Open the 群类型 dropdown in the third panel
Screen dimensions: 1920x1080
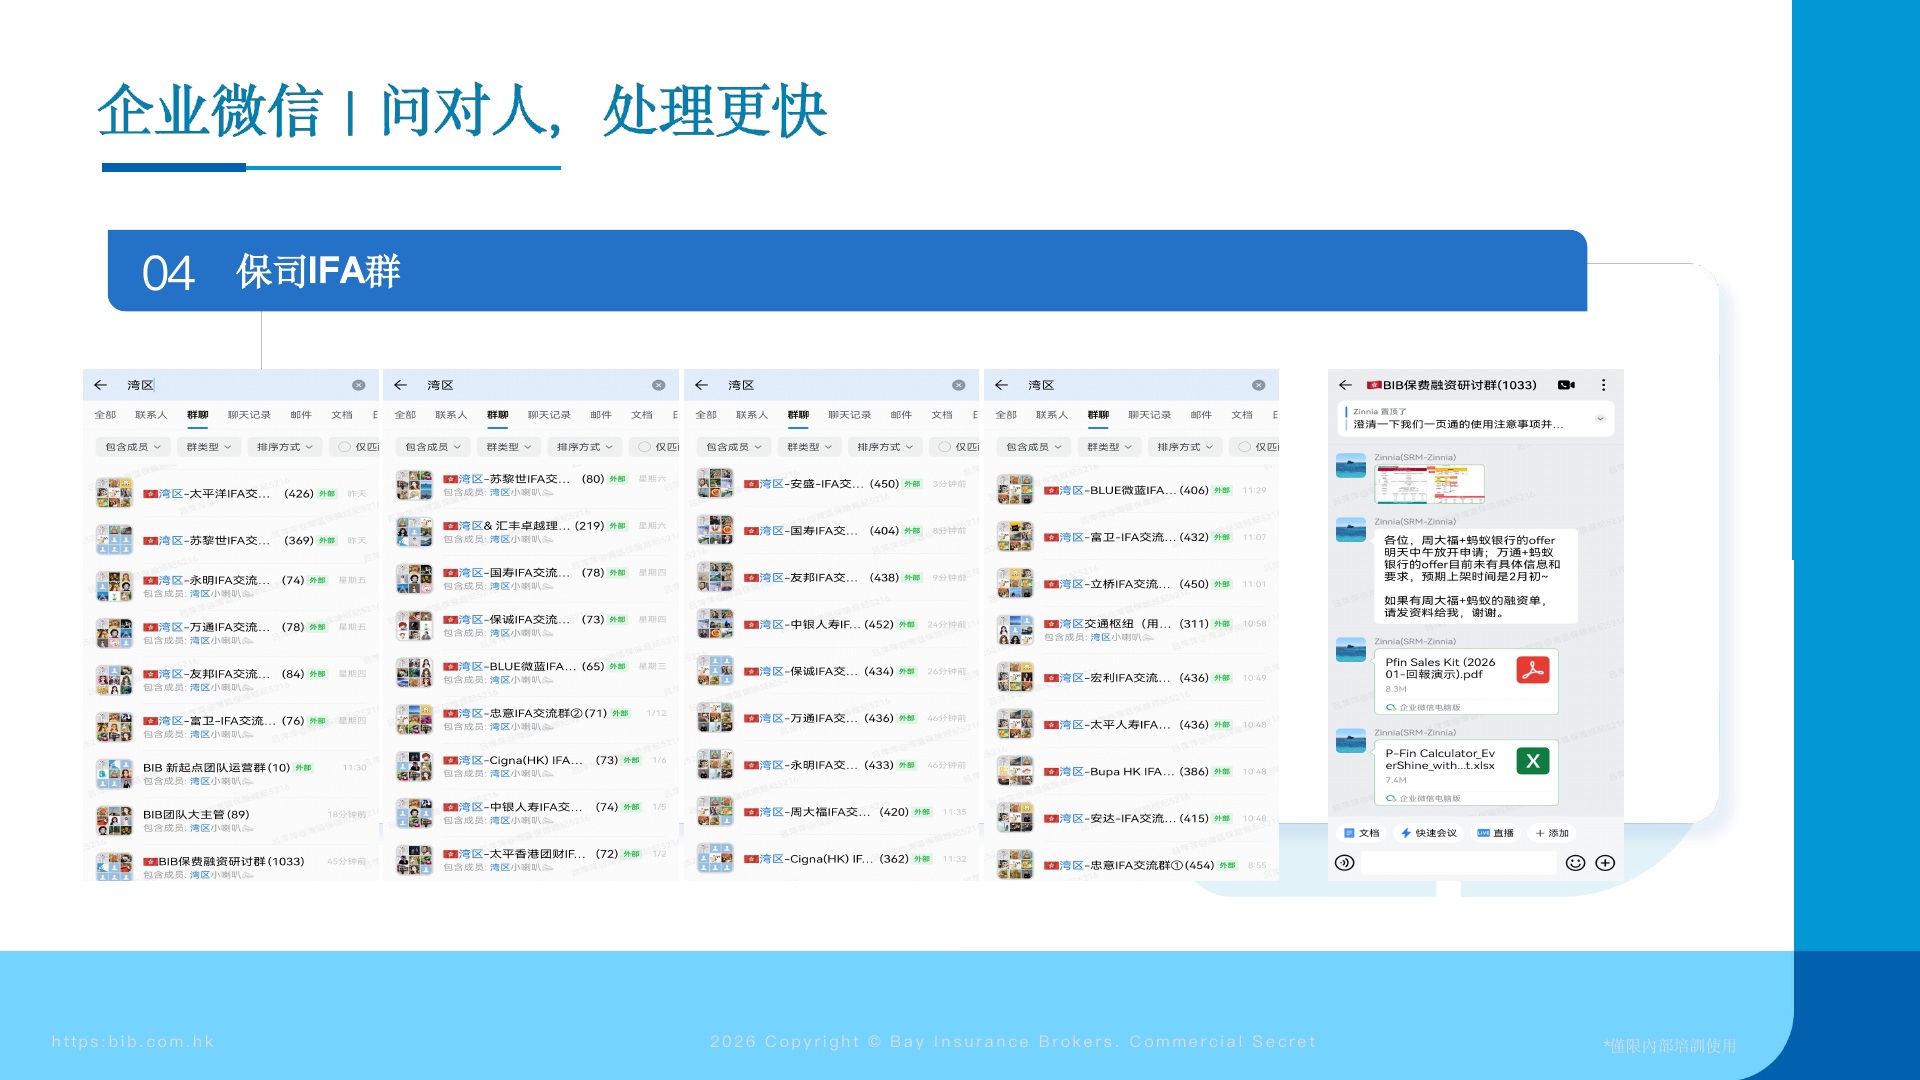point(810,447)
